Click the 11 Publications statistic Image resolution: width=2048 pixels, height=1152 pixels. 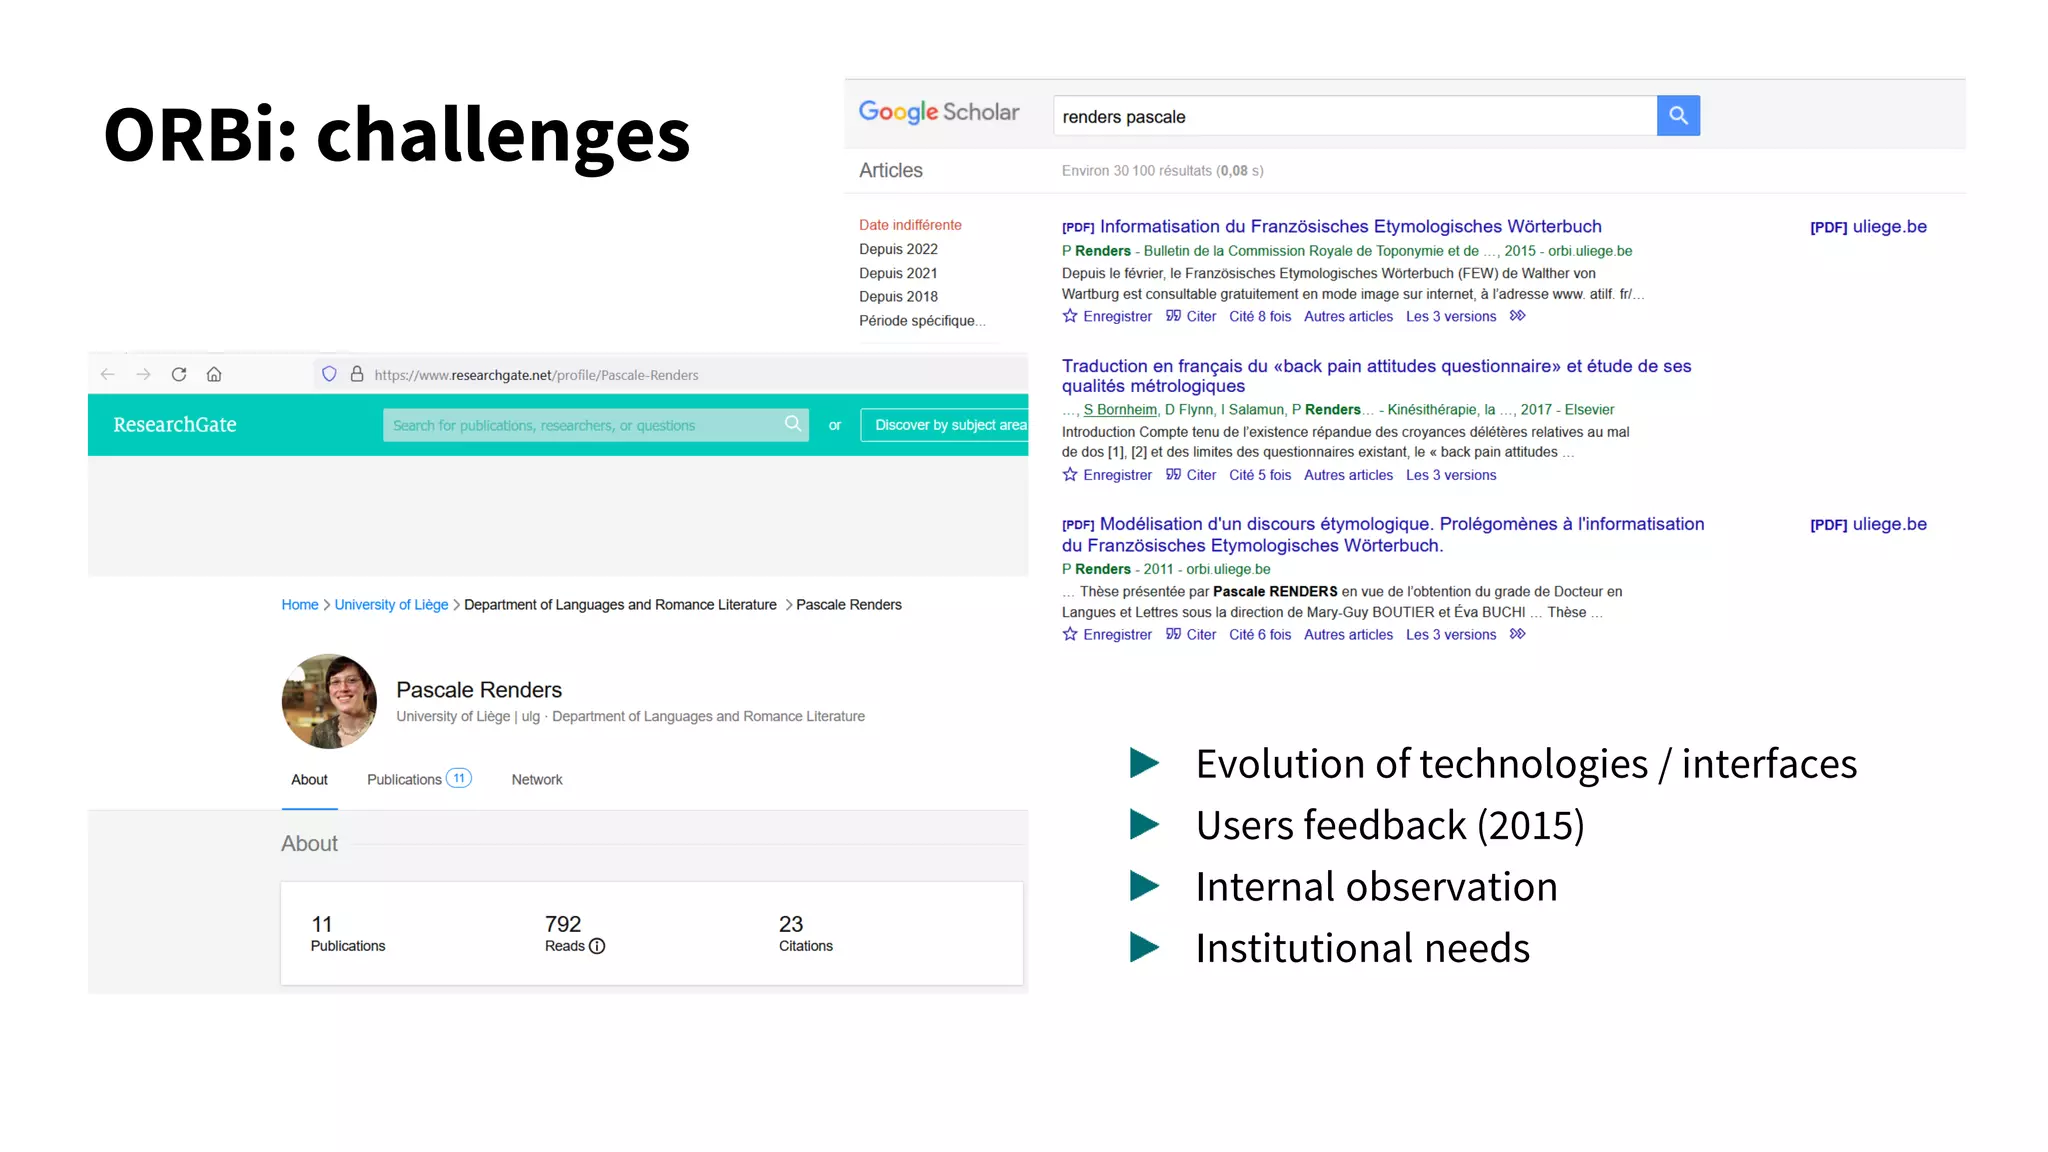pos(347,934)
